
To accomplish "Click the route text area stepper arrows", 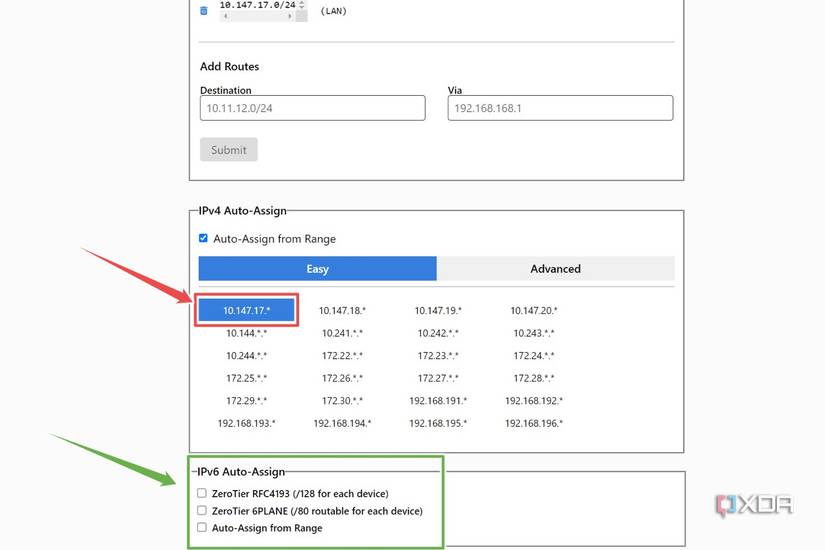I will (x=302, y=6).
